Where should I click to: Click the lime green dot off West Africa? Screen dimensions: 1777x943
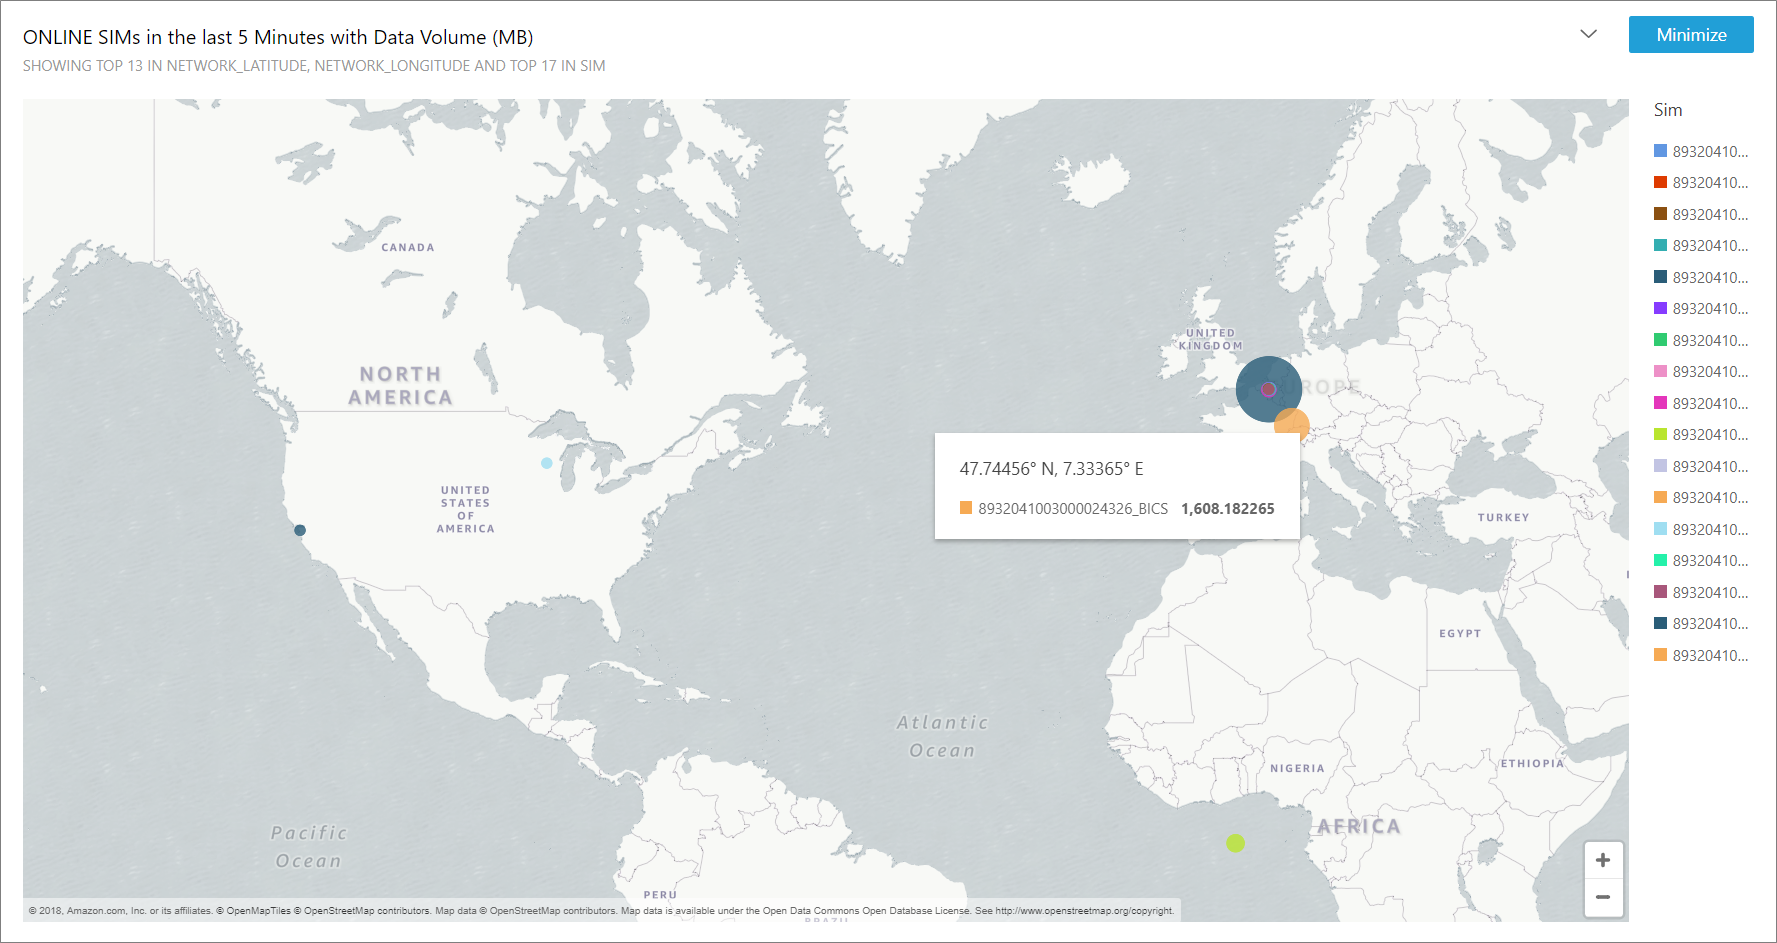click(1236, 843)
